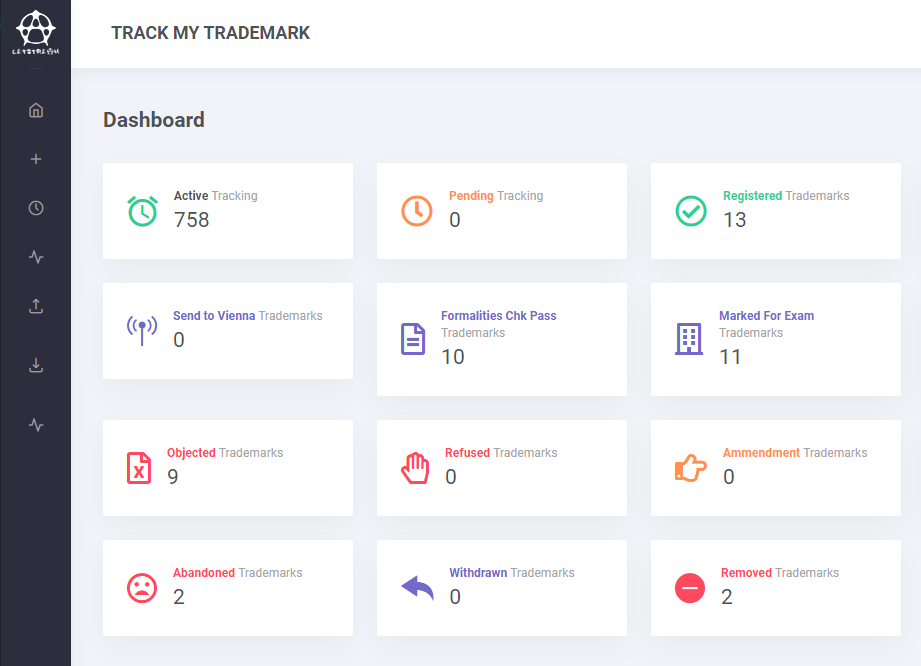Click the green alarm clock icon for Active Tracking

click(x=142, y=211)
